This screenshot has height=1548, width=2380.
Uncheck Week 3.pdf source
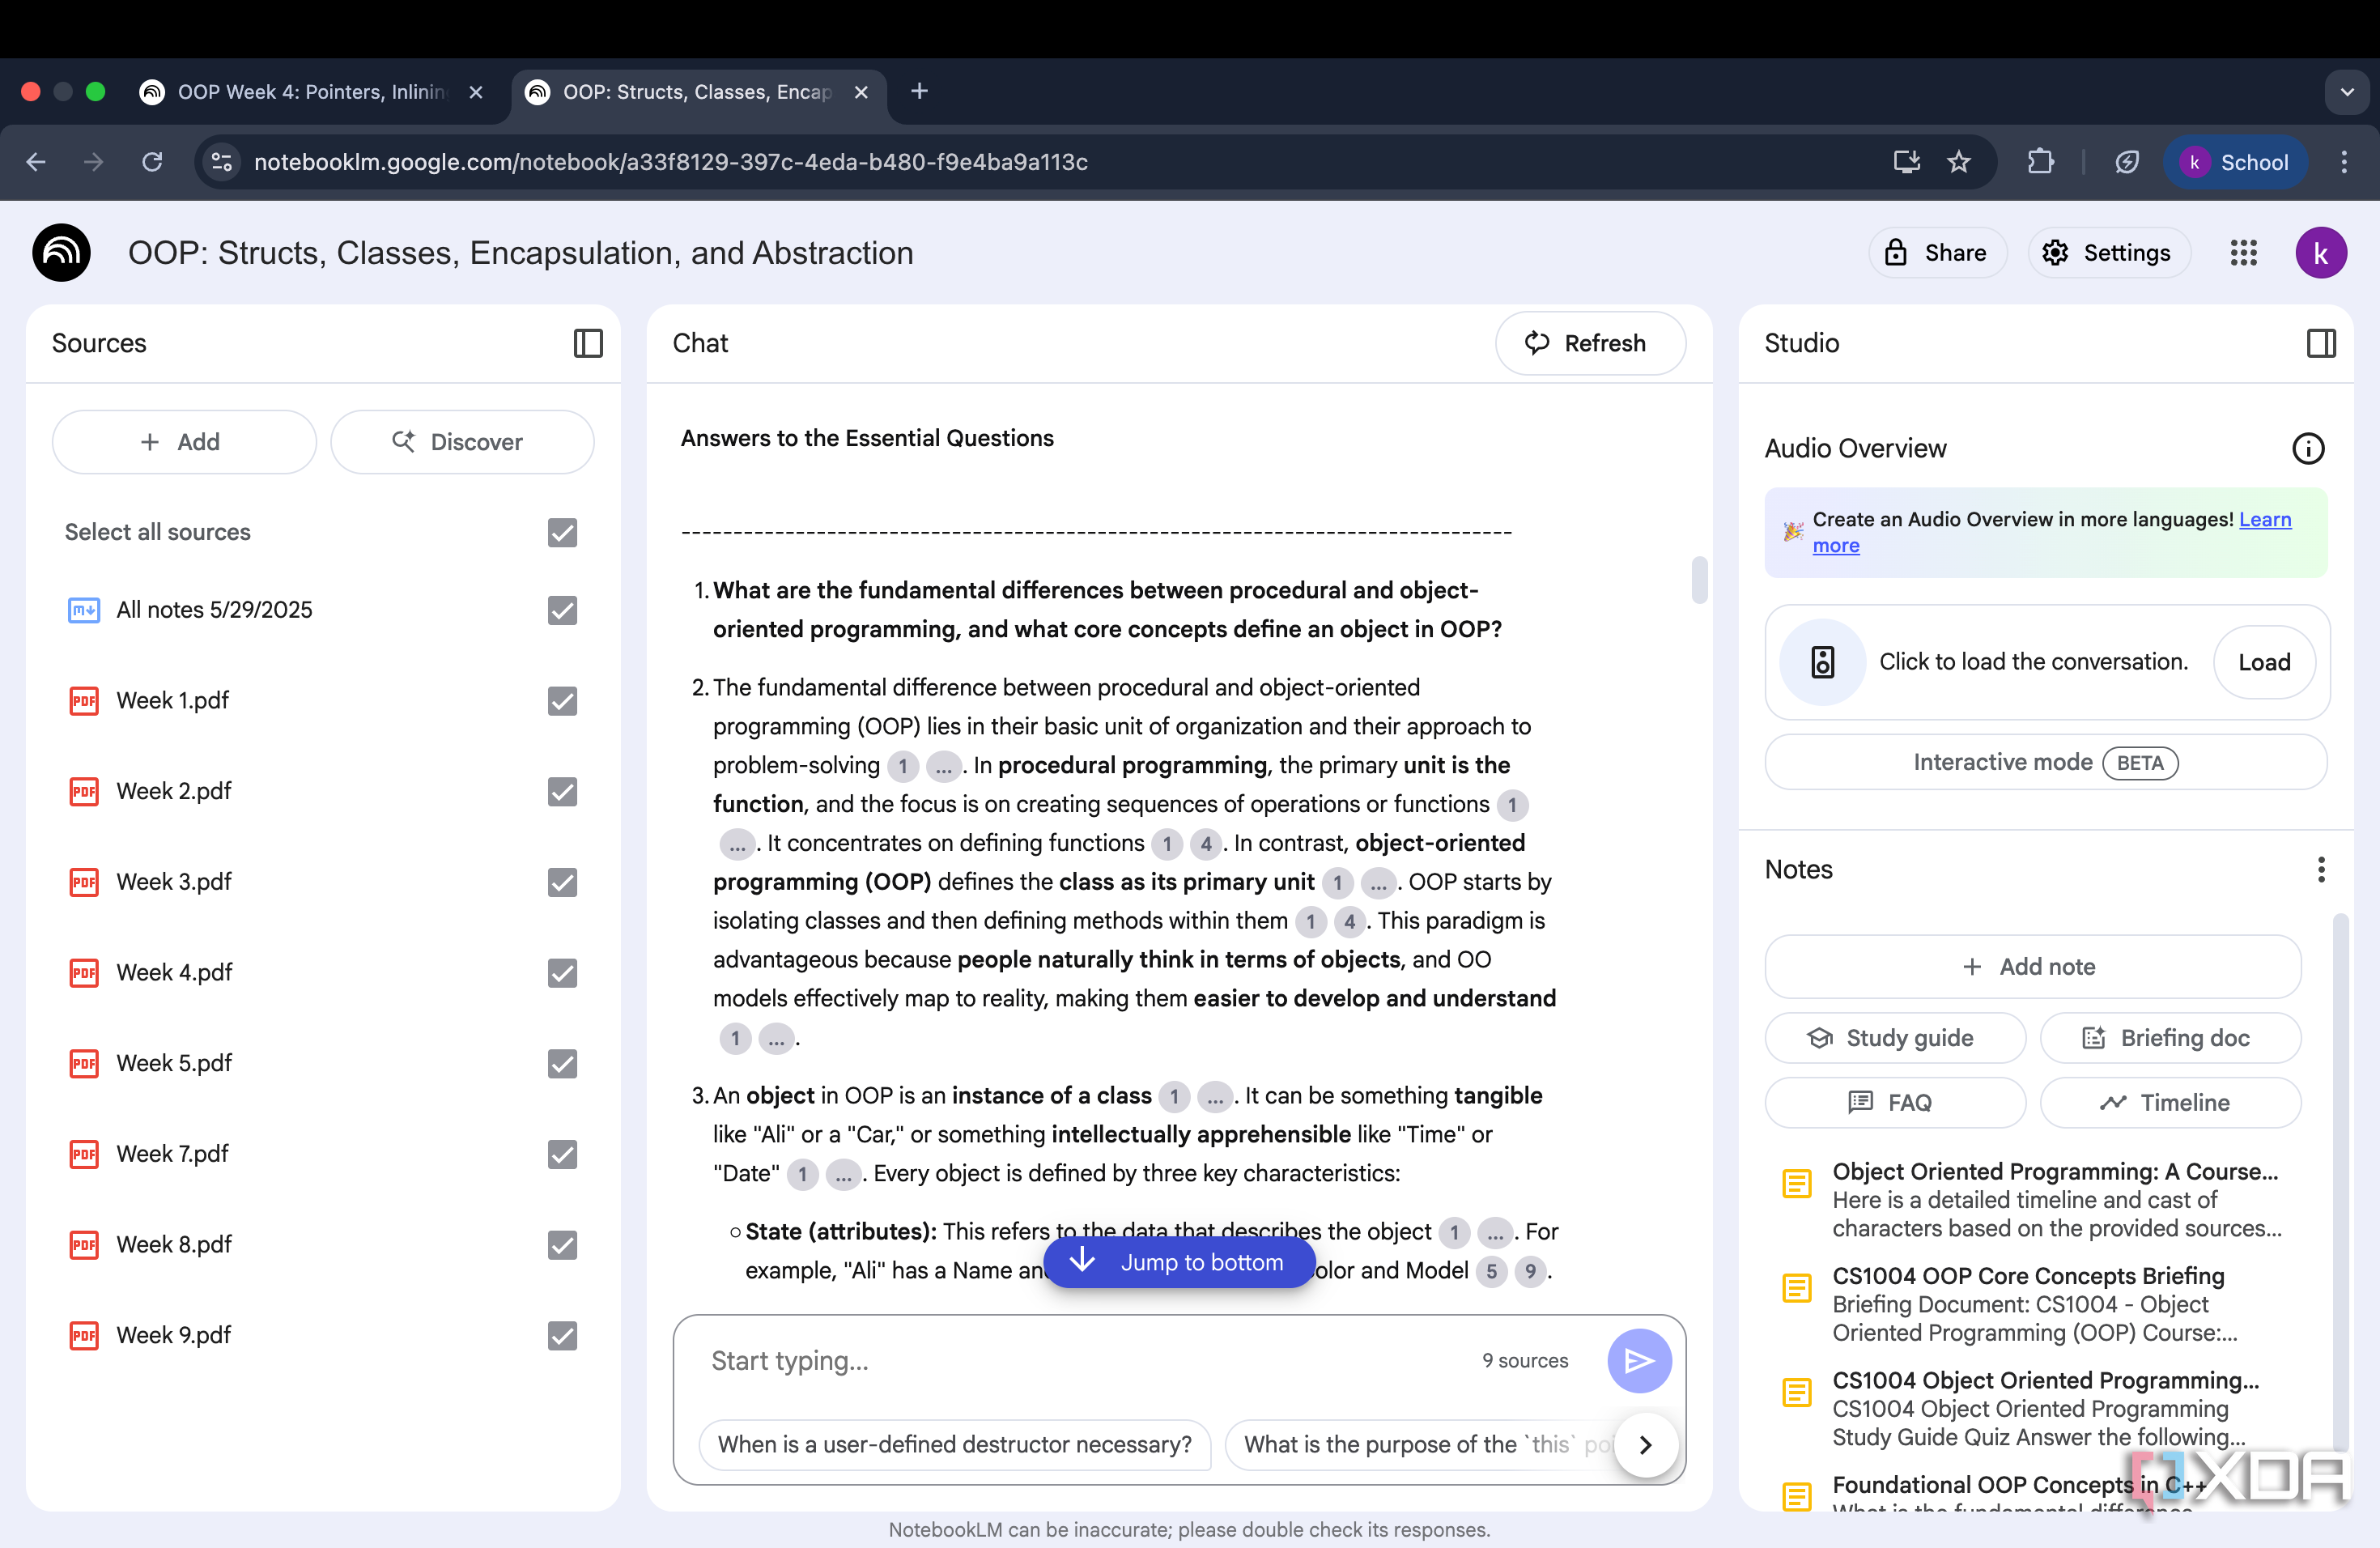562,882
